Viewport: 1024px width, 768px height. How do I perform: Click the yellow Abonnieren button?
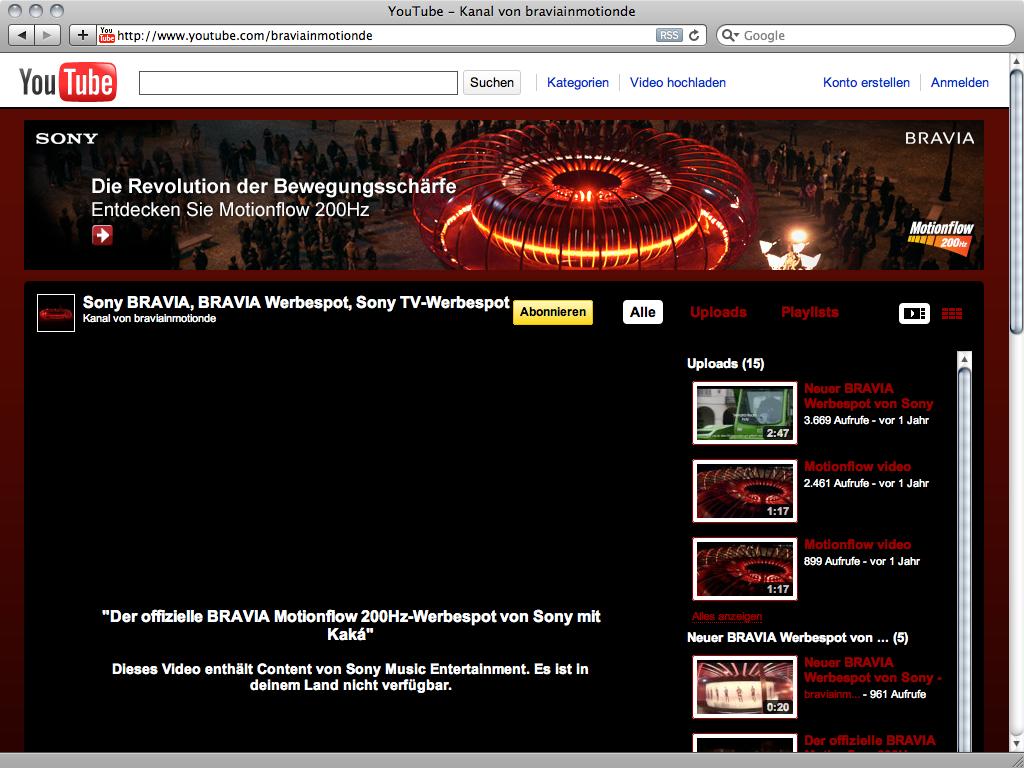click(x=553, y=312)
